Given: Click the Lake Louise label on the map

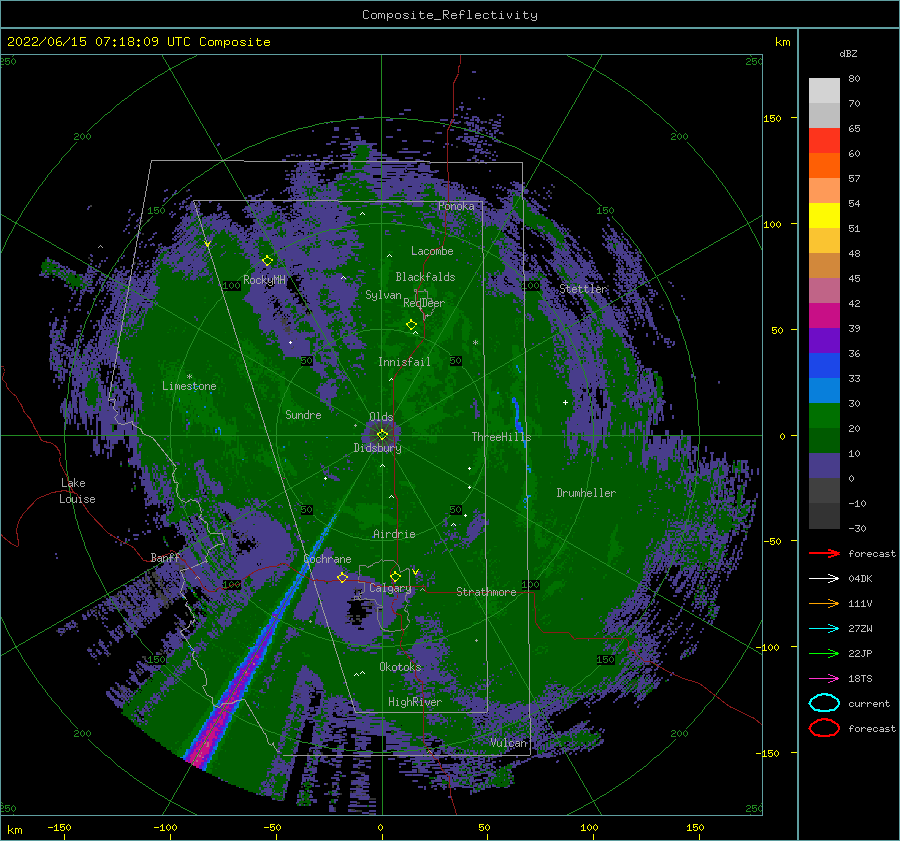Looking at the screenshot, I should coord(77,491).
